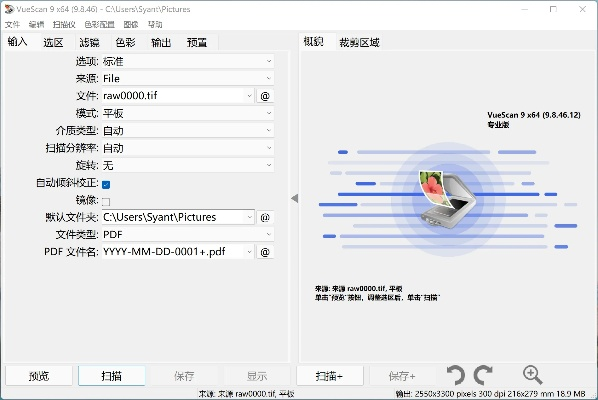Enable 镜像 checkbox
Viewport: 598px width, 400px height.
[106, 201]
